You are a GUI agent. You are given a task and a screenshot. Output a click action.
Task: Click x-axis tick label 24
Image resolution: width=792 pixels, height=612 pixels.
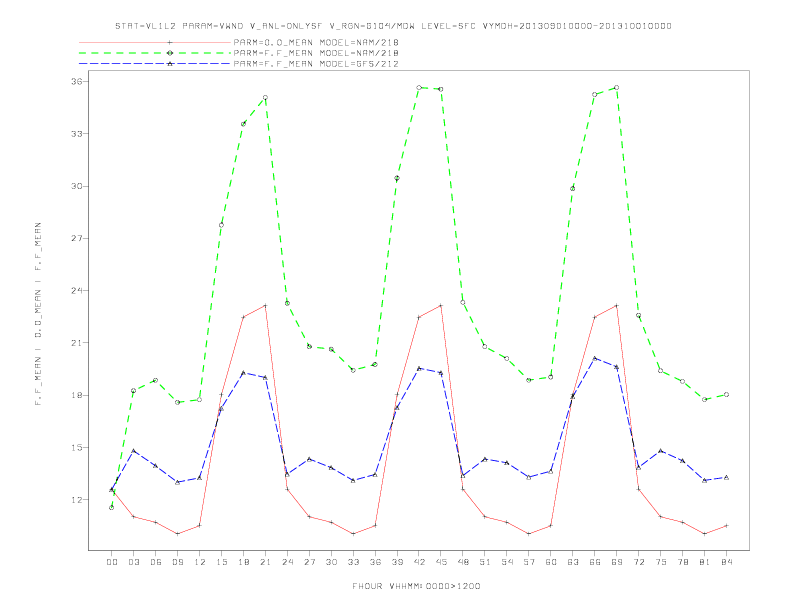287,562
